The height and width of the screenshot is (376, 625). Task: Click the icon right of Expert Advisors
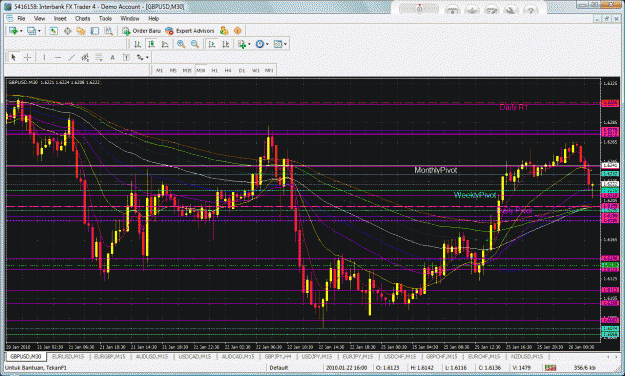[x=224, y=31]
